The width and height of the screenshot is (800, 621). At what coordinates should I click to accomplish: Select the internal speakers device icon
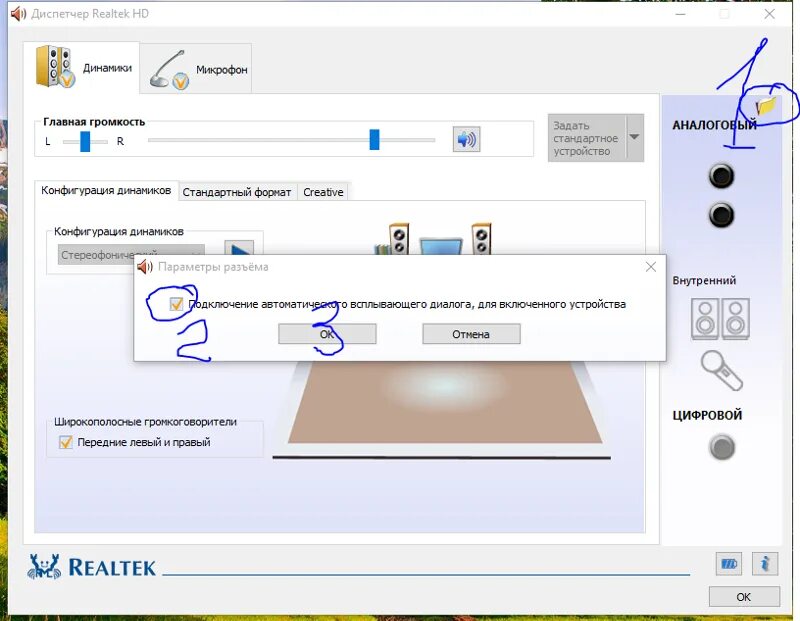720,319
